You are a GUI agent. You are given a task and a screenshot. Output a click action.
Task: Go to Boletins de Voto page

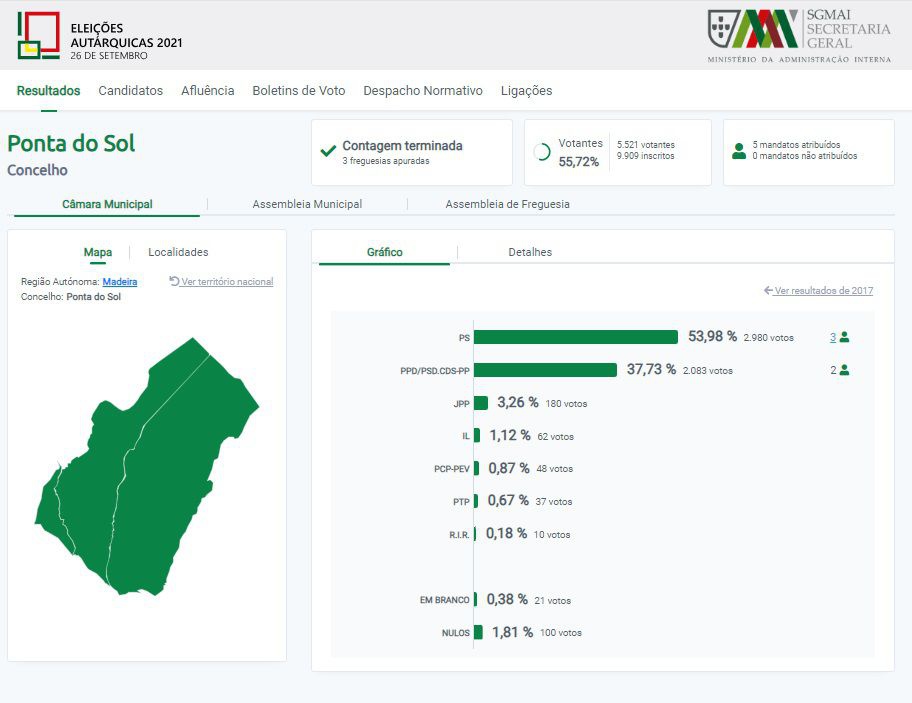pyautogui.click(x=298, y=91)
